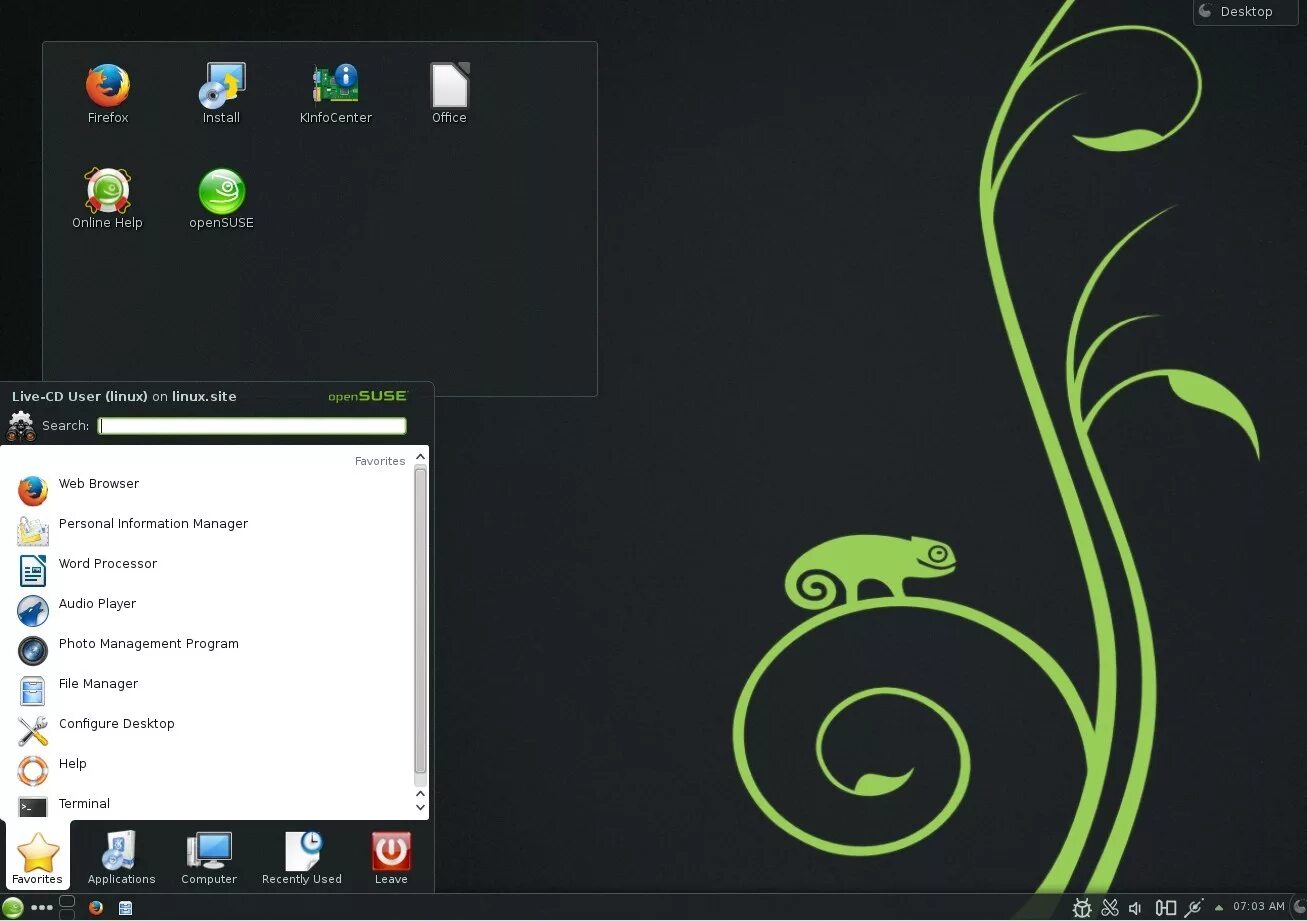Open the device notifier tray icon

(1165, 908)
